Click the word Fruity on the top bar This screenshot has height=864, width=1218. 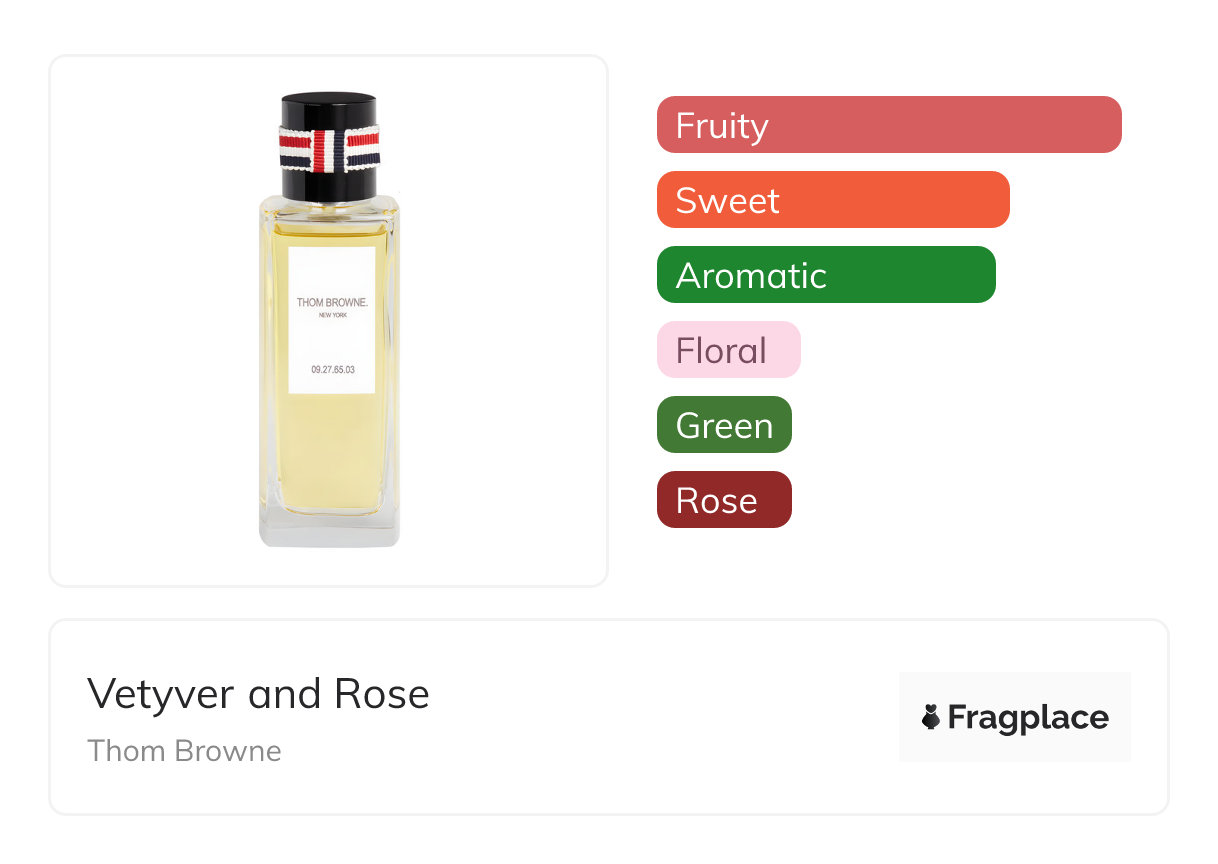coord(722,126)
